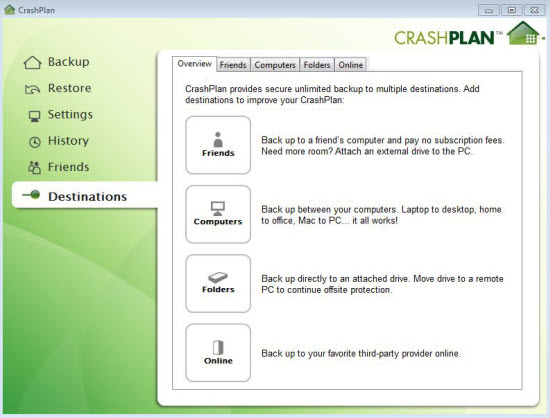Click the large Online destination button
This screenshot has height=418, width=550.
pyautogui.click(x=218, y=353)
